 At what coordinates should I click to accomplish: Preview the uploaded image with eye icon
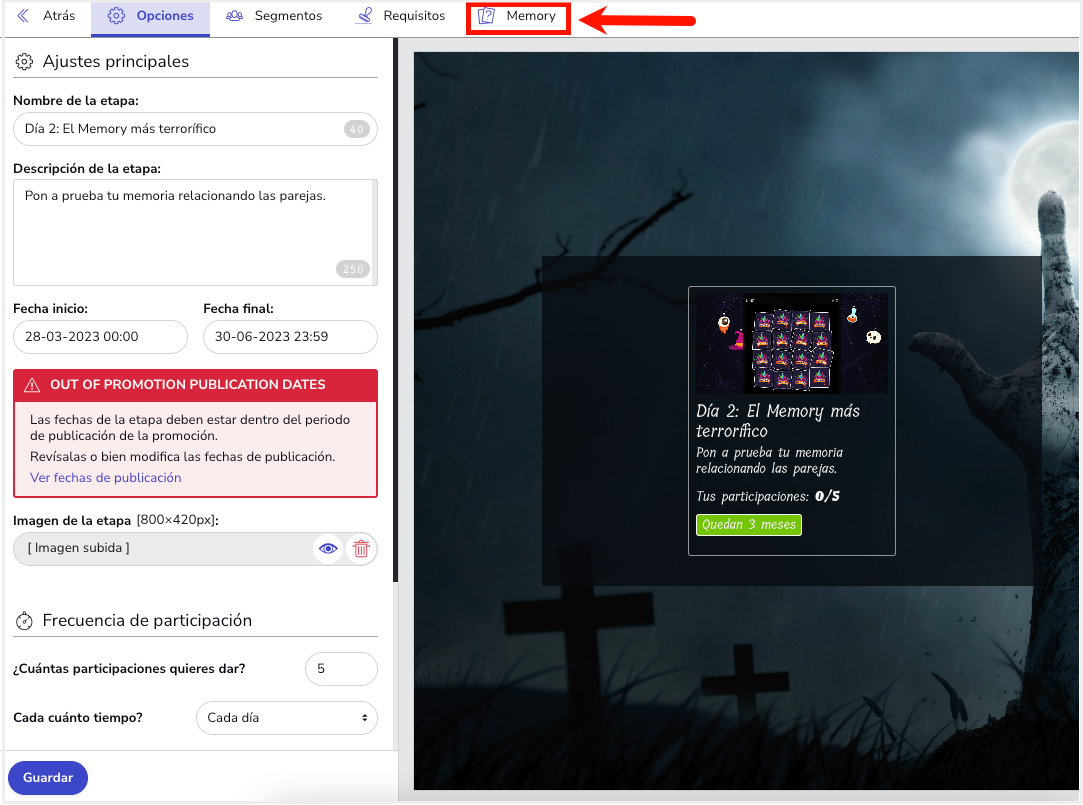pos(328,549)
